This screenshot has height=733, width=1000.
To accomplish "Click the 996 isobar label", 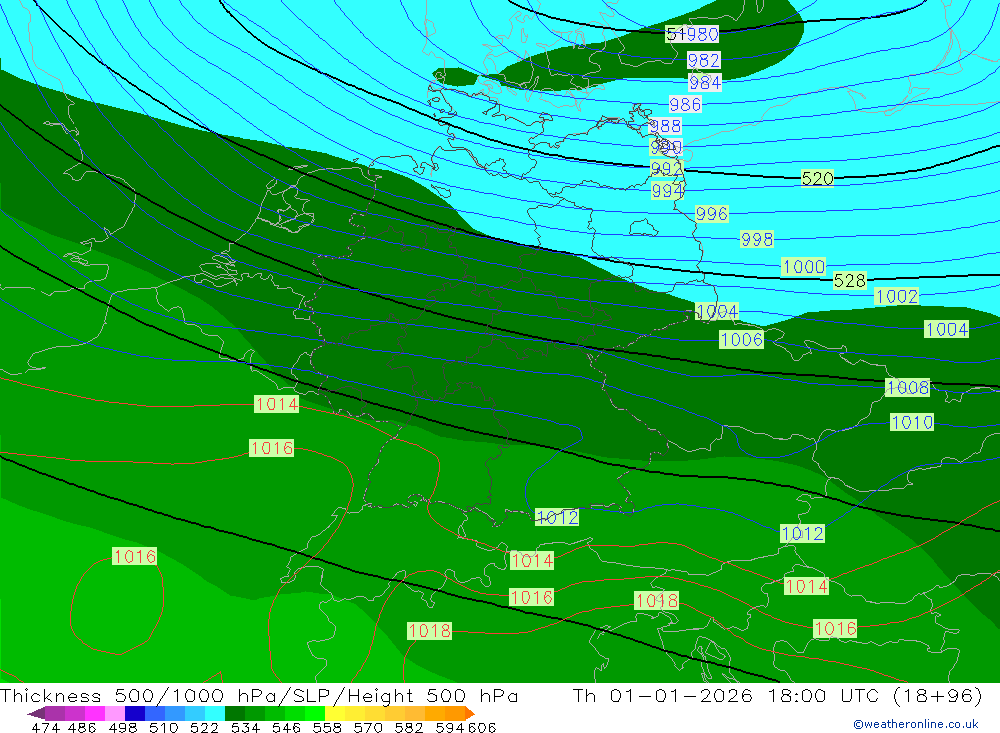I will pyautogui.click(x=712, y=213).
